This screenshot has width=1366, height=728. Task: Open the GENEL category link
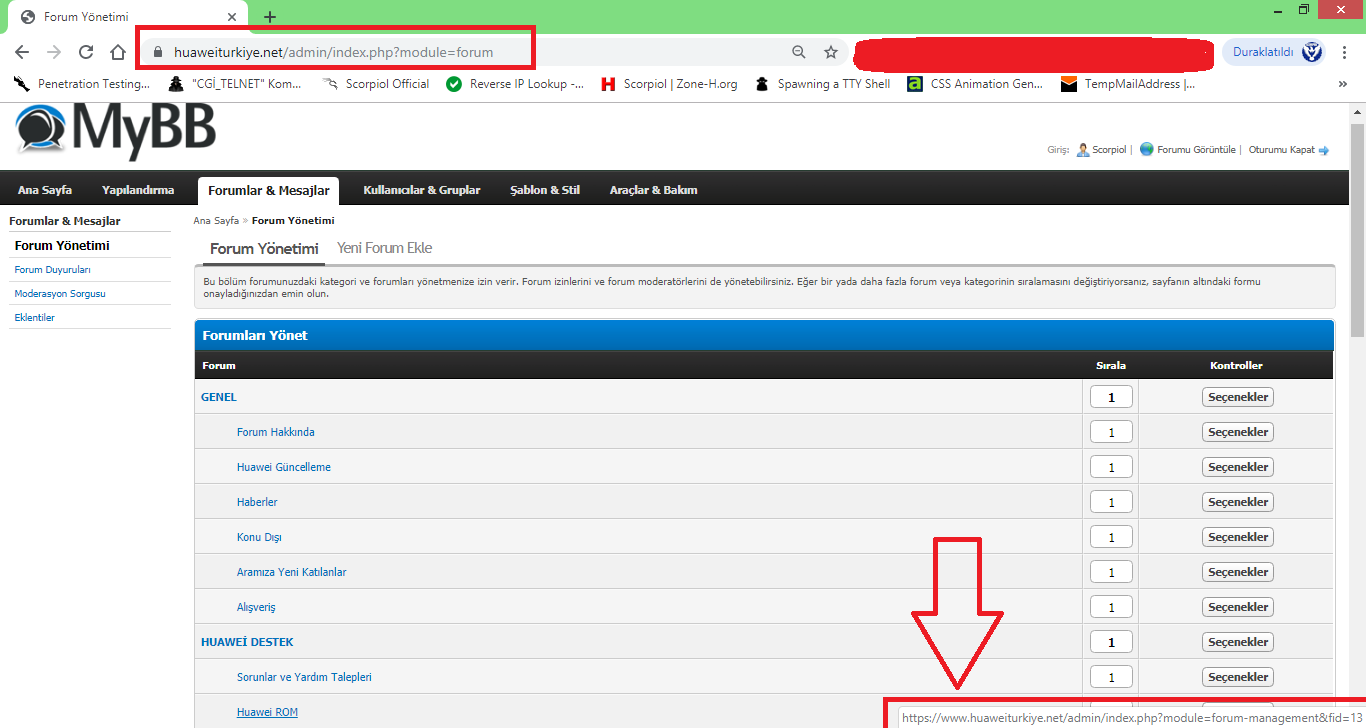point(219,397)
